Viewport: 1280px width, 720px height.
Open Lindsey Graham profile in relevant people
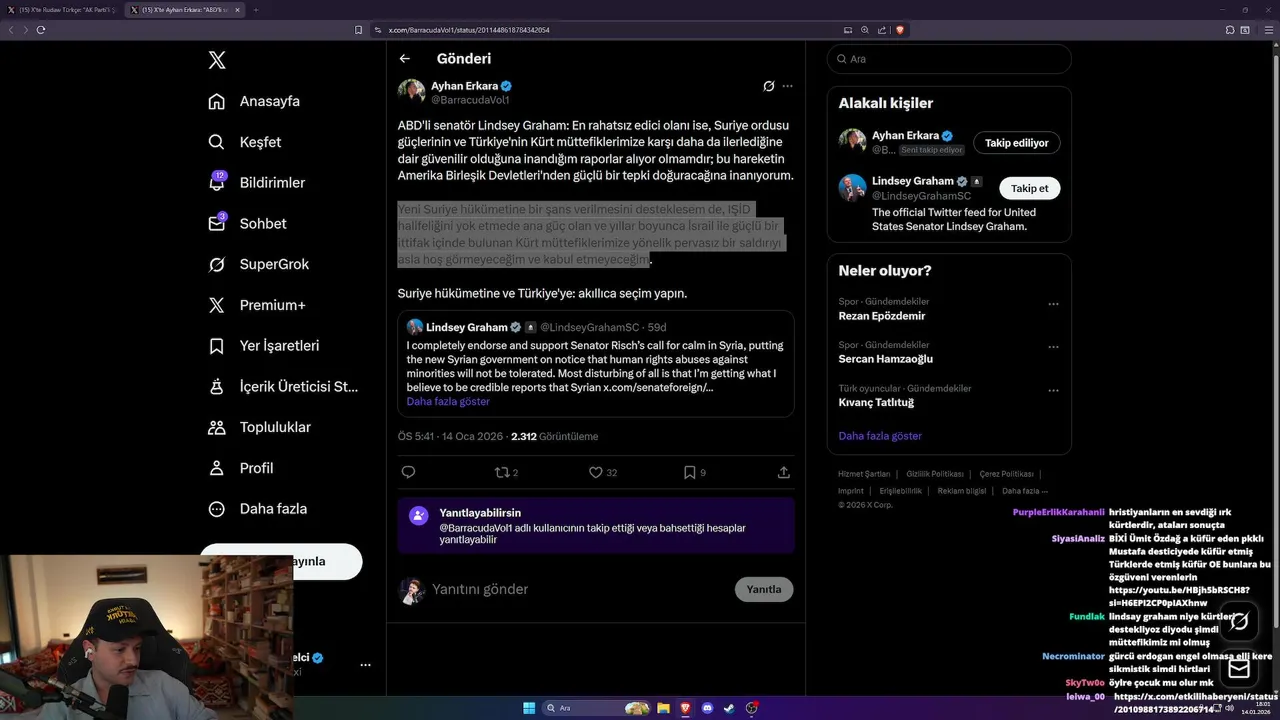(912, 181)
